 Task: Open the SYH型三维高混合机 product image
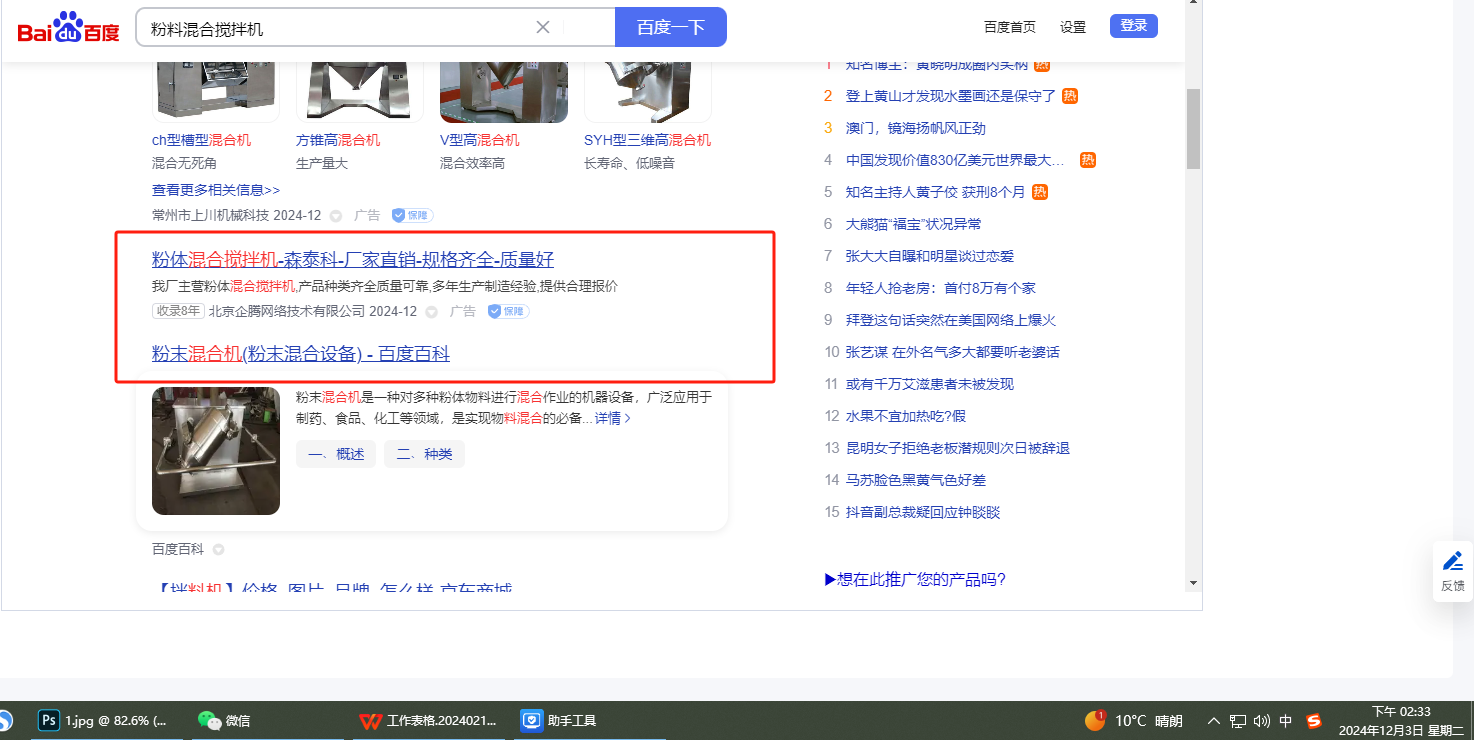click(648, 91)
